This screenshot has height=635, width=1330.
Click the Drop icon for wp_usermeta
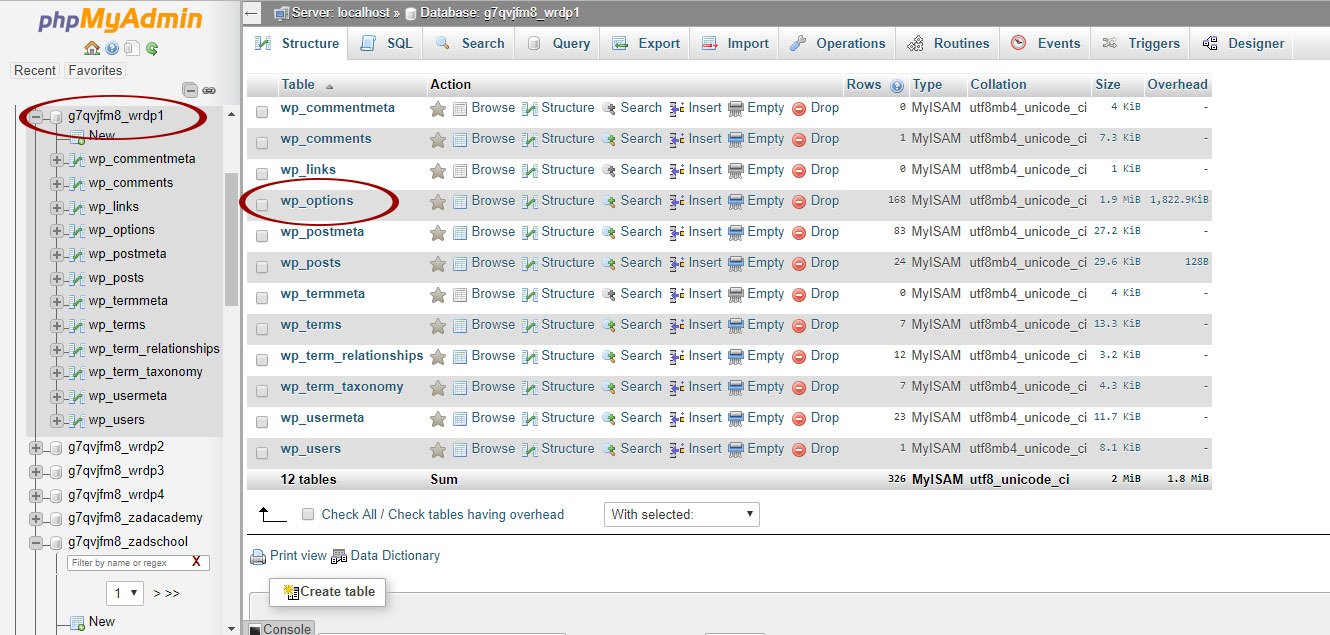799,419
